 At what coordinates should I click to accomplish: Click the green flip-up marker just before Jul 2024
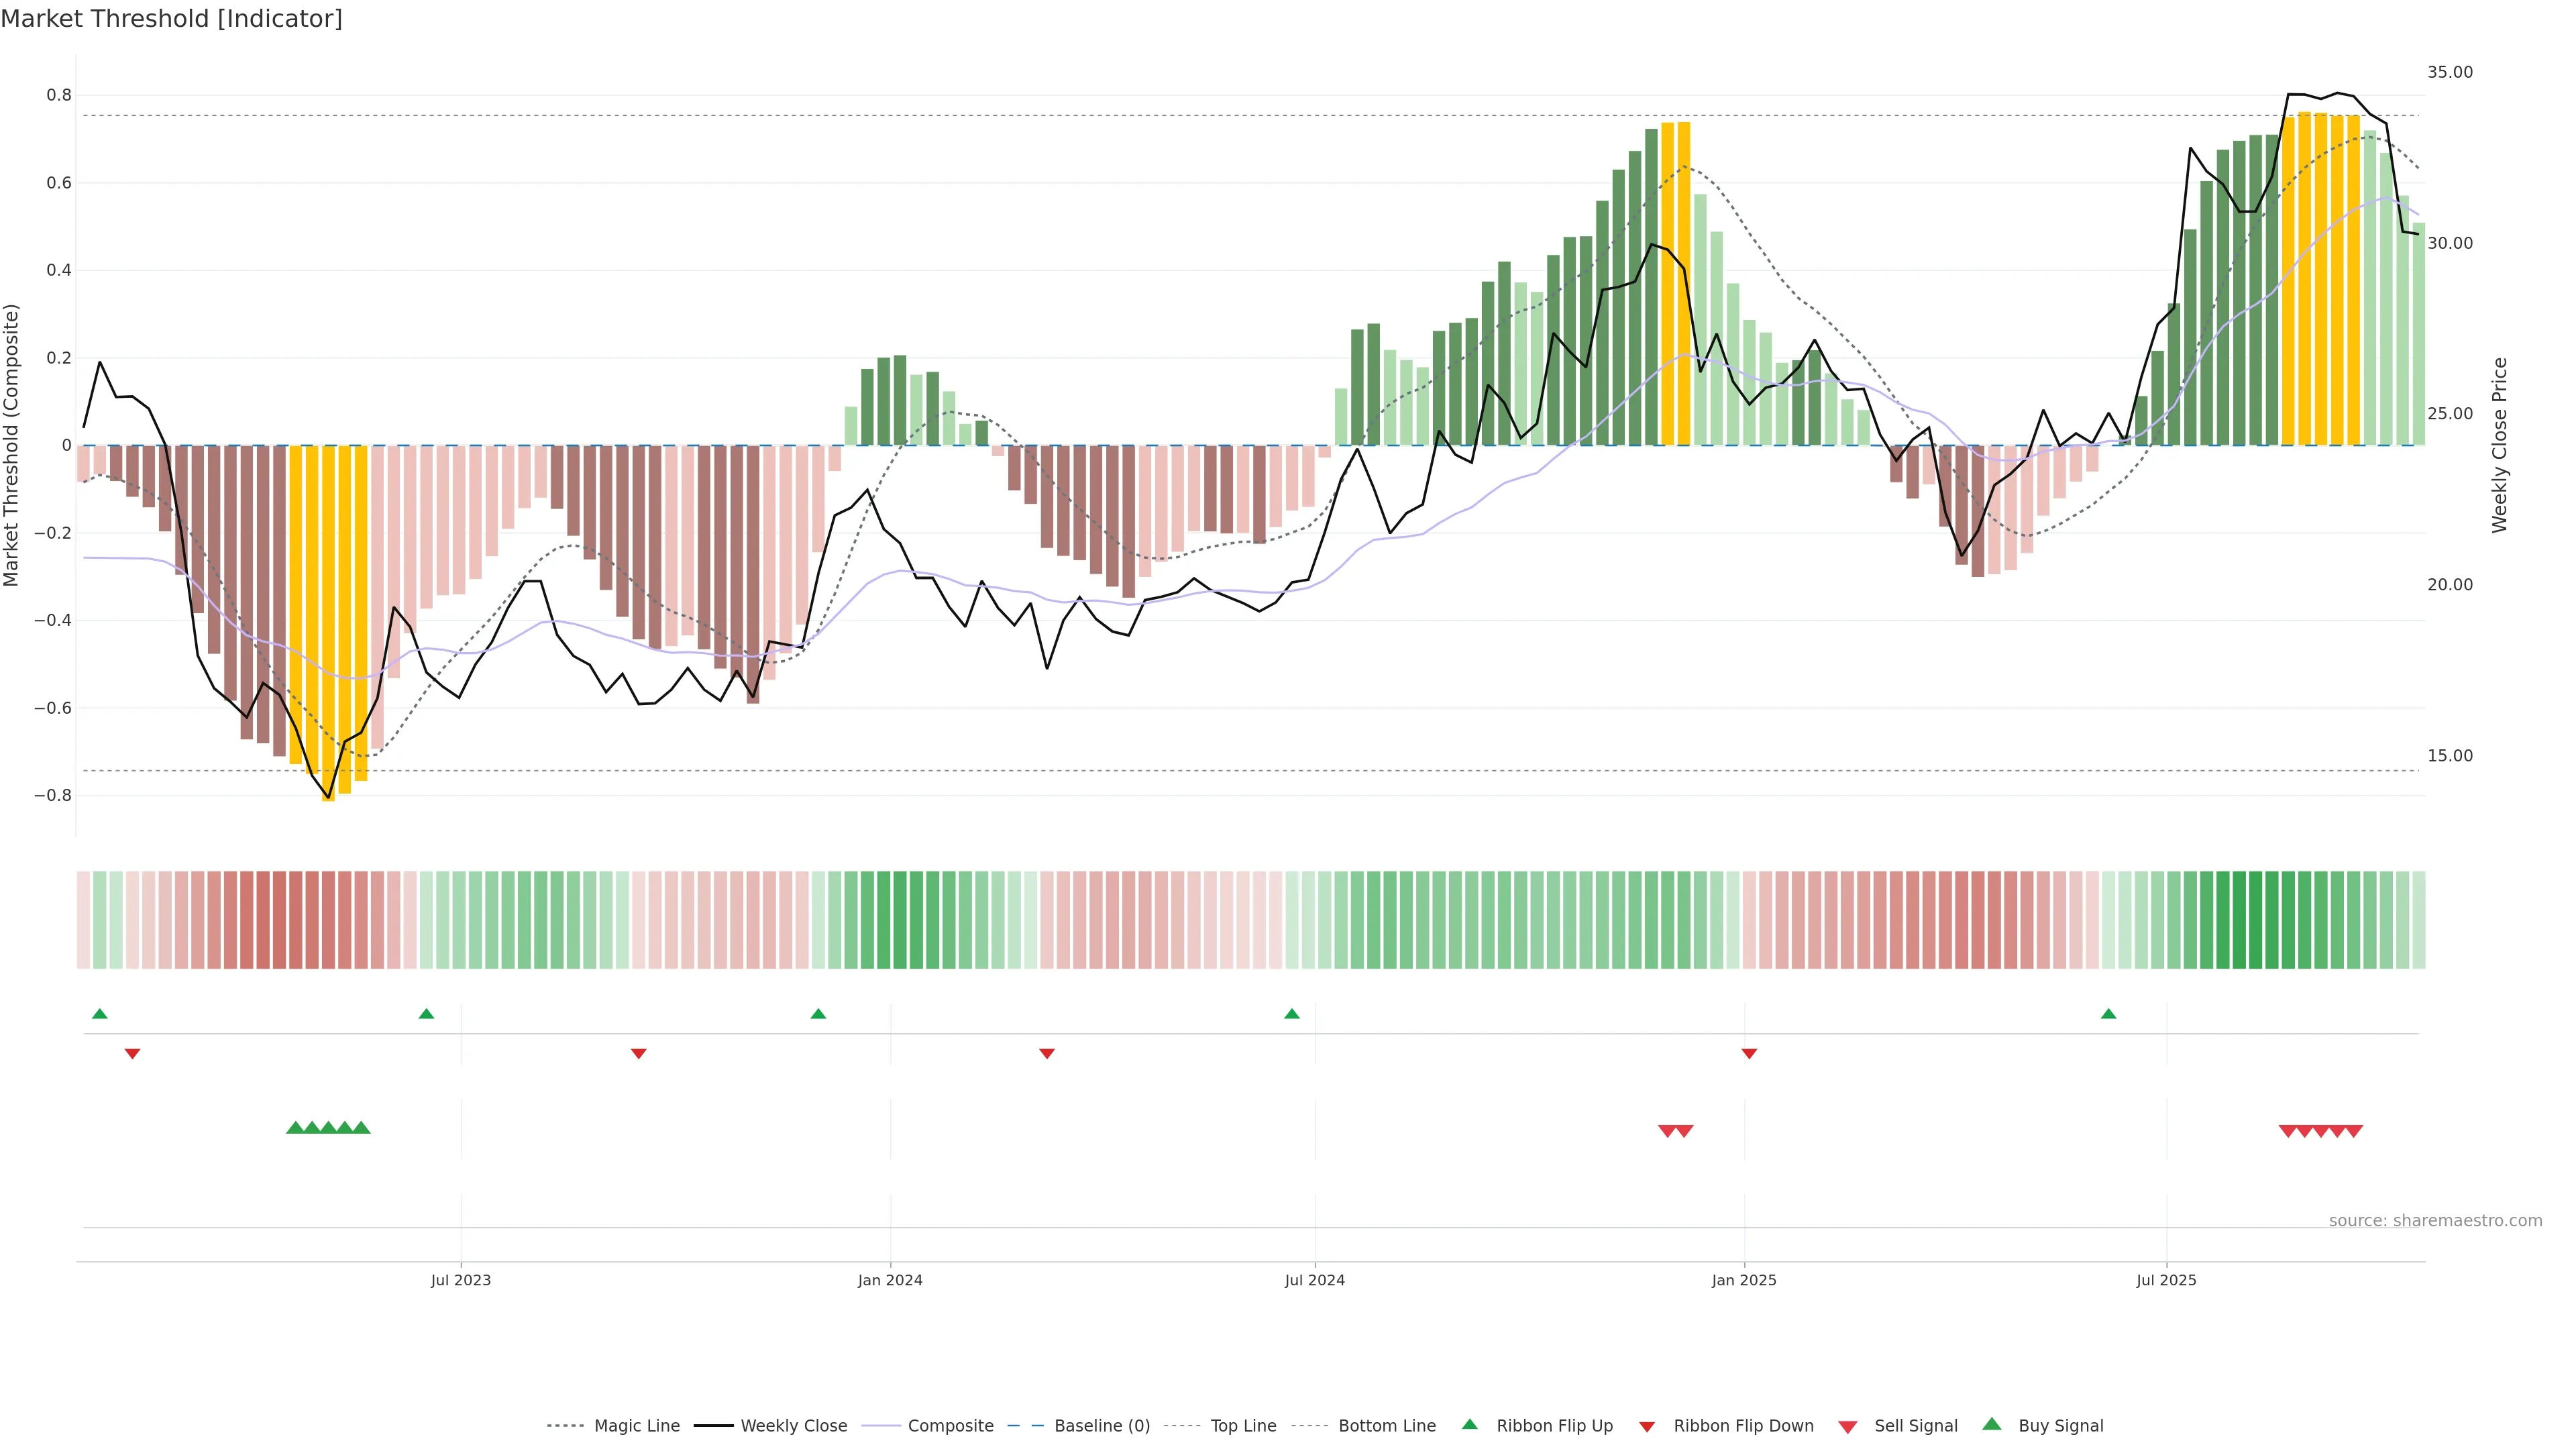(x=1292, y=1014)
